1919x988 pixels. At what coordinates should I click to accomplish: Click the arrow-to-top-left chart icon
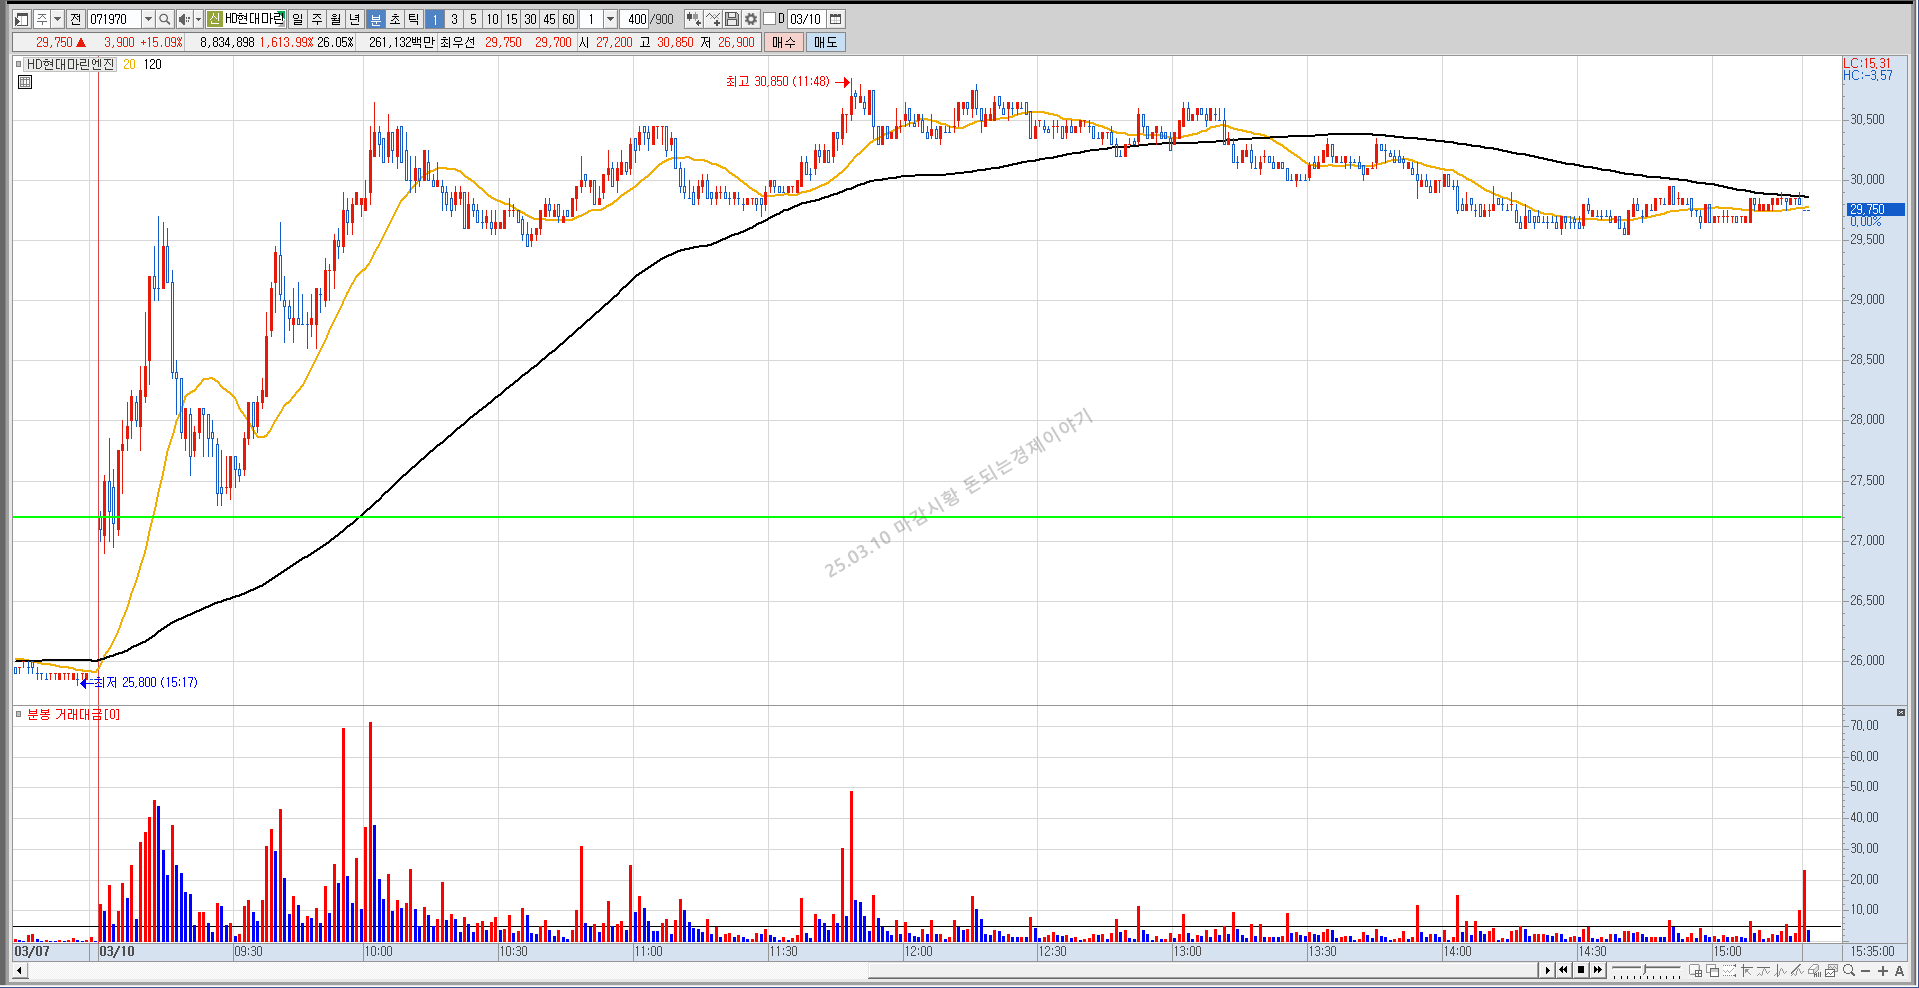pyautogui.click(x=1747, y=970)
